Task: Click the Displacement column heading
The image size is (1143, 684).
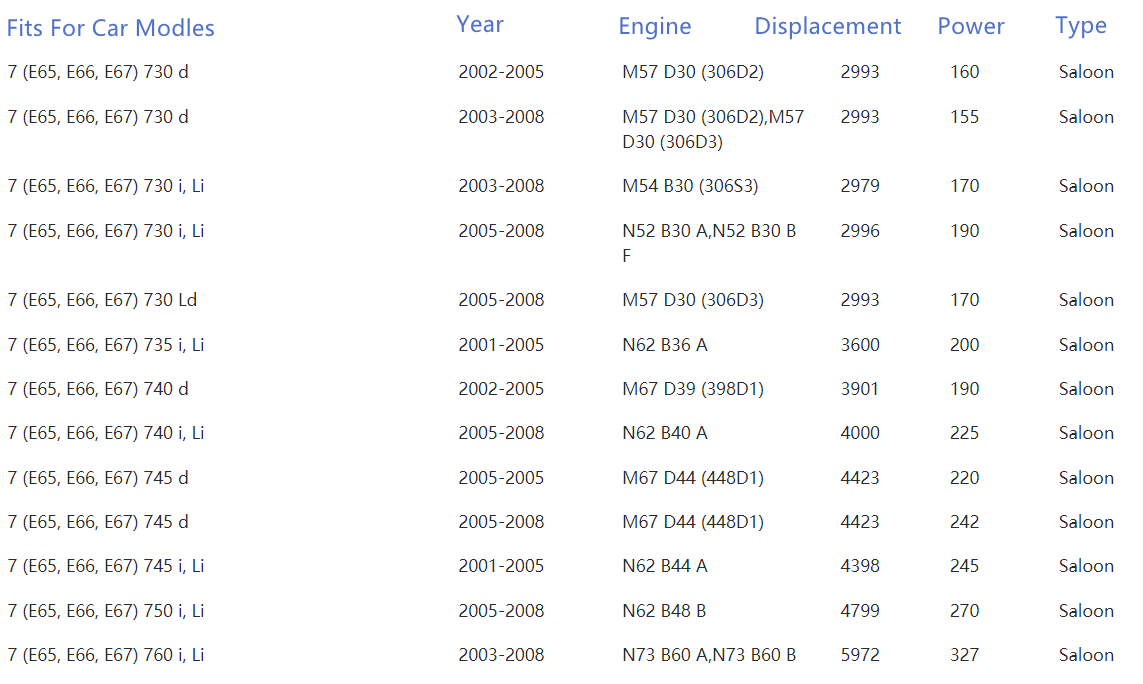Action: (827, 27)
